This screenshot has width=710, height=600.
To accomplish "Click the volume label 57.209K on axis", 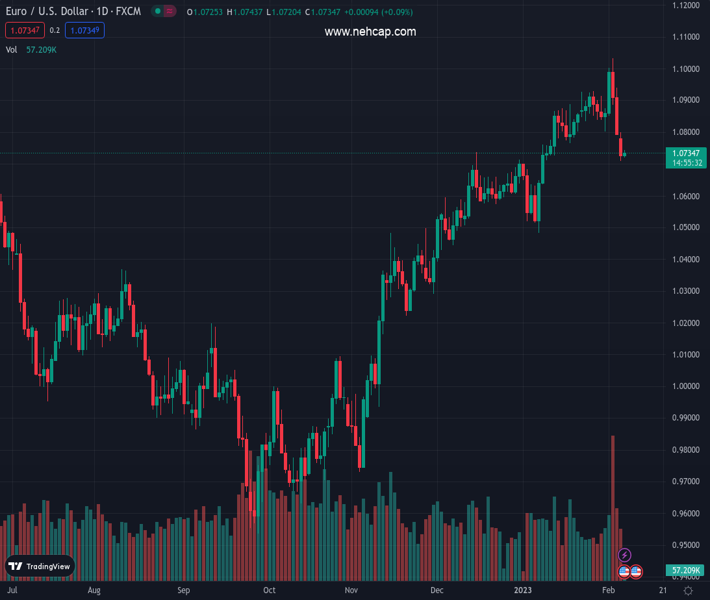I will [685, 570].
